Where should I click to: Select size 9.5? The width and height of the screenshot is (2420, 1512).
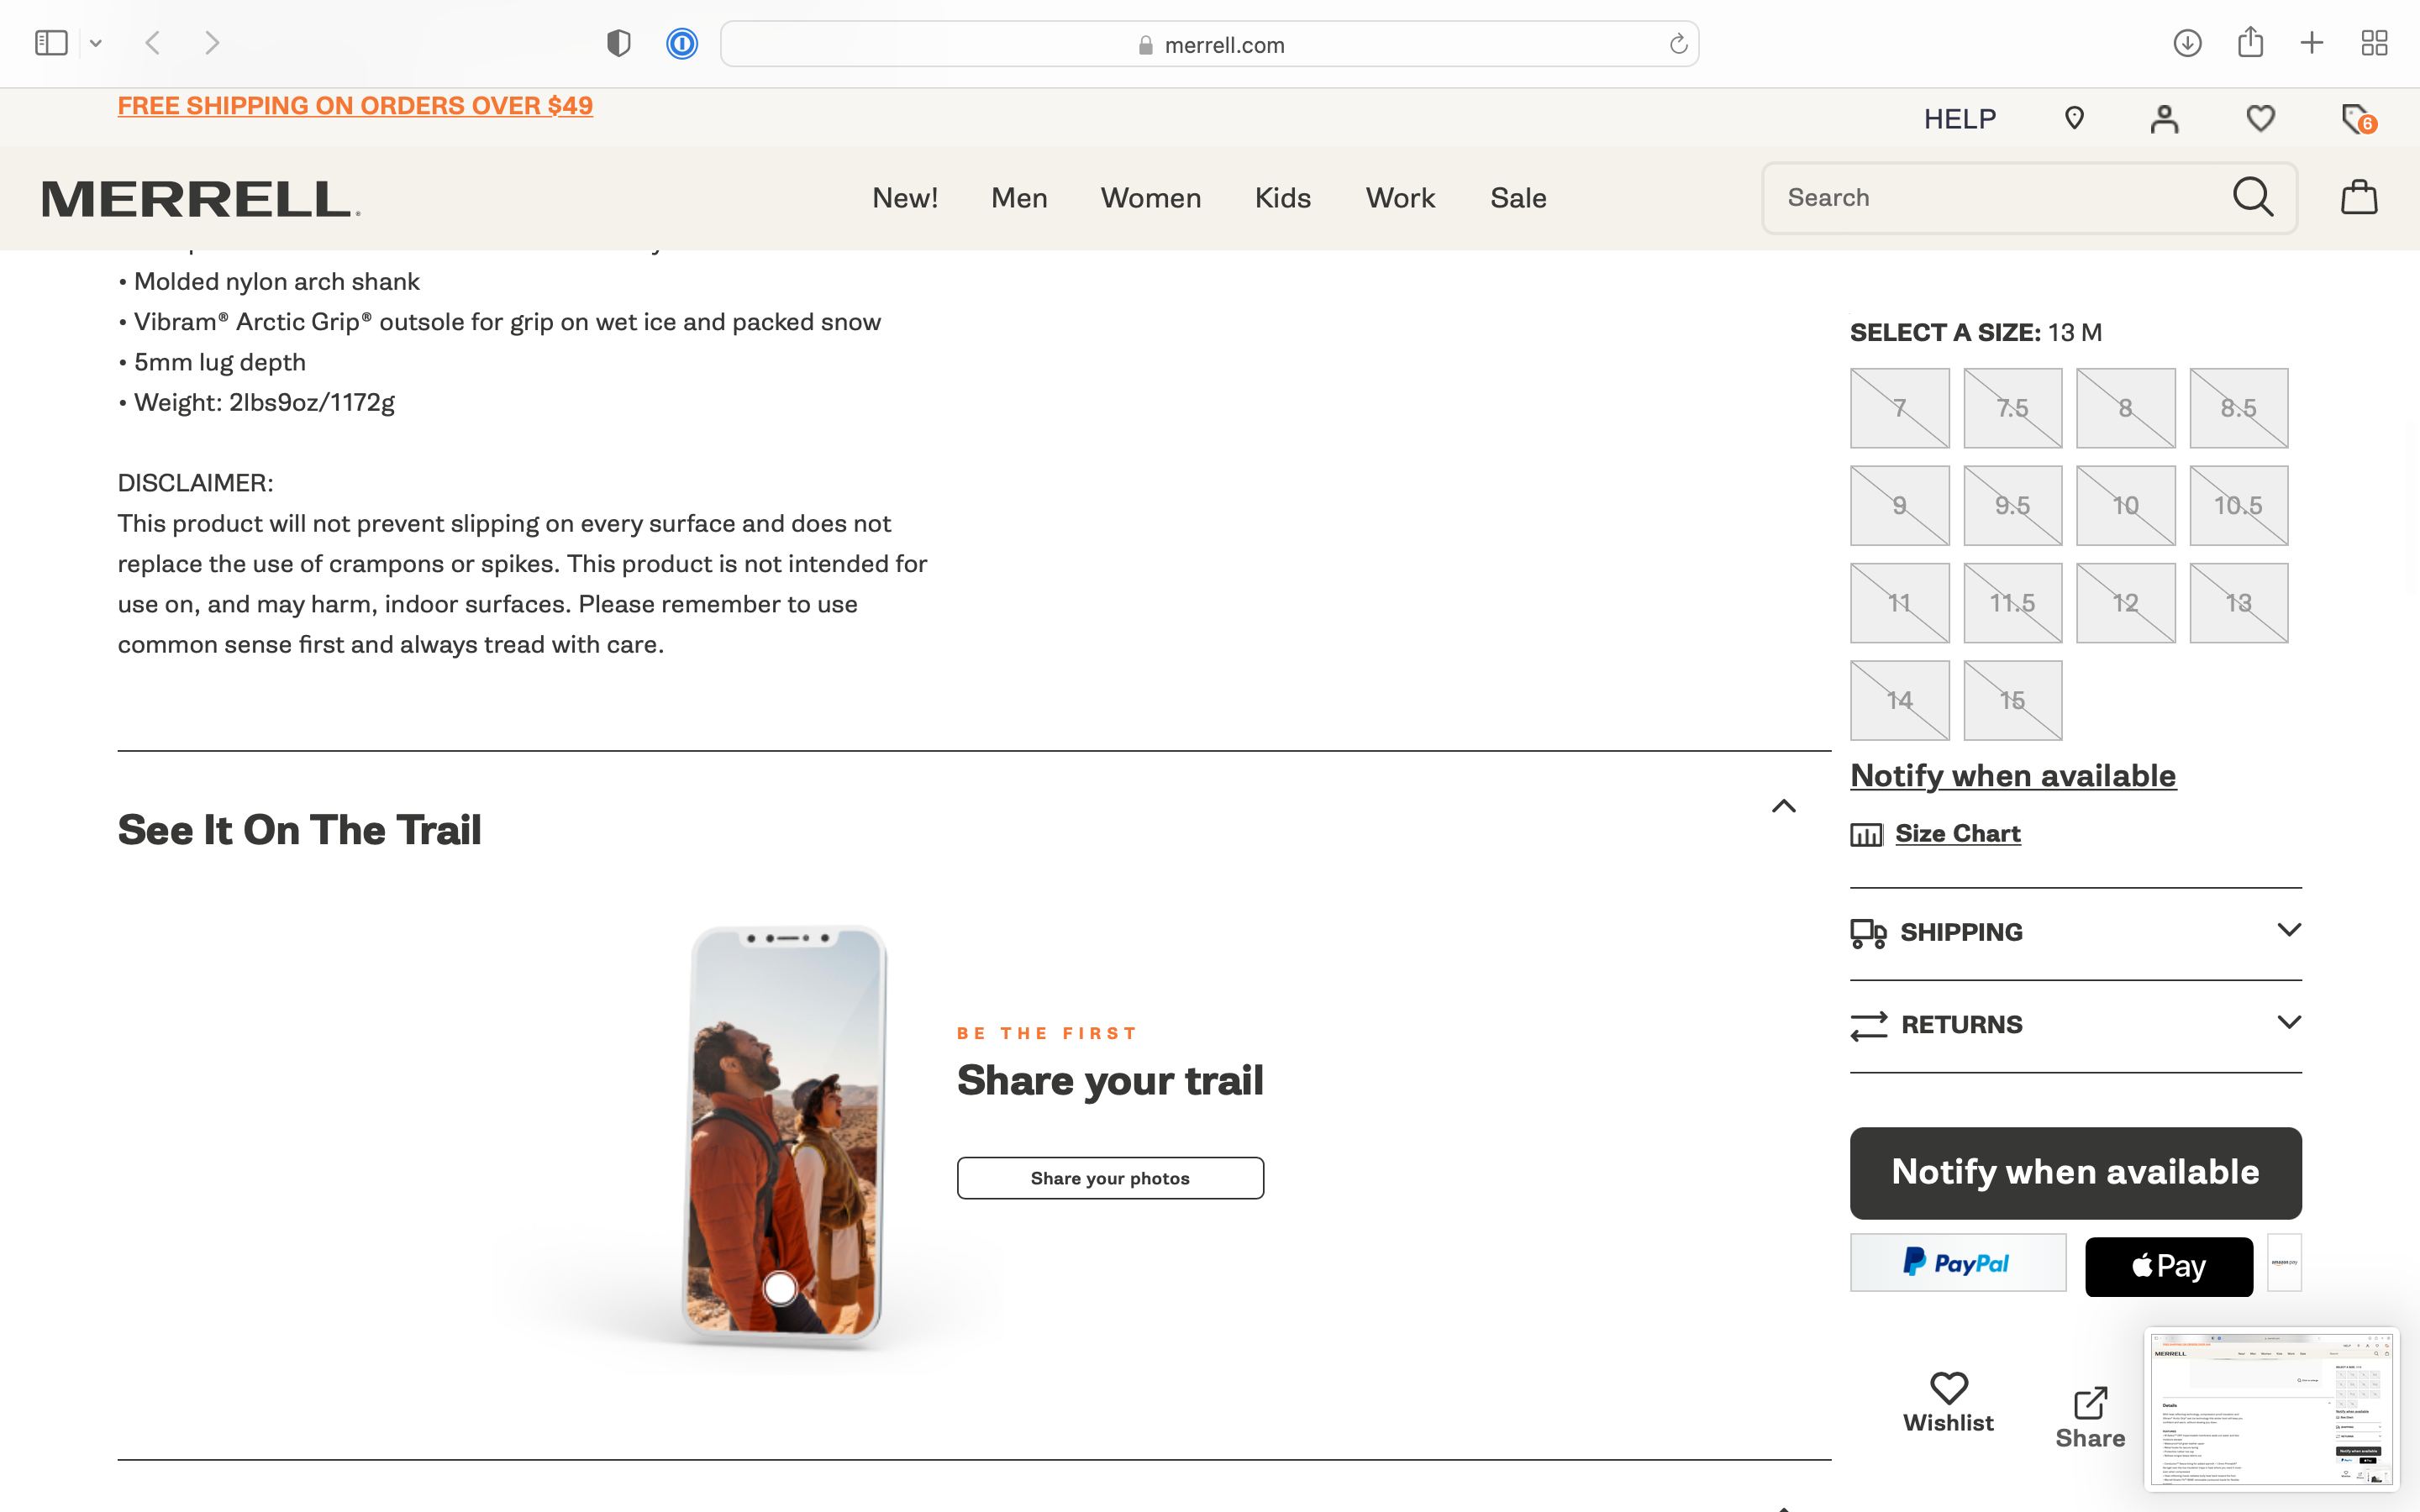(2013, 505)
